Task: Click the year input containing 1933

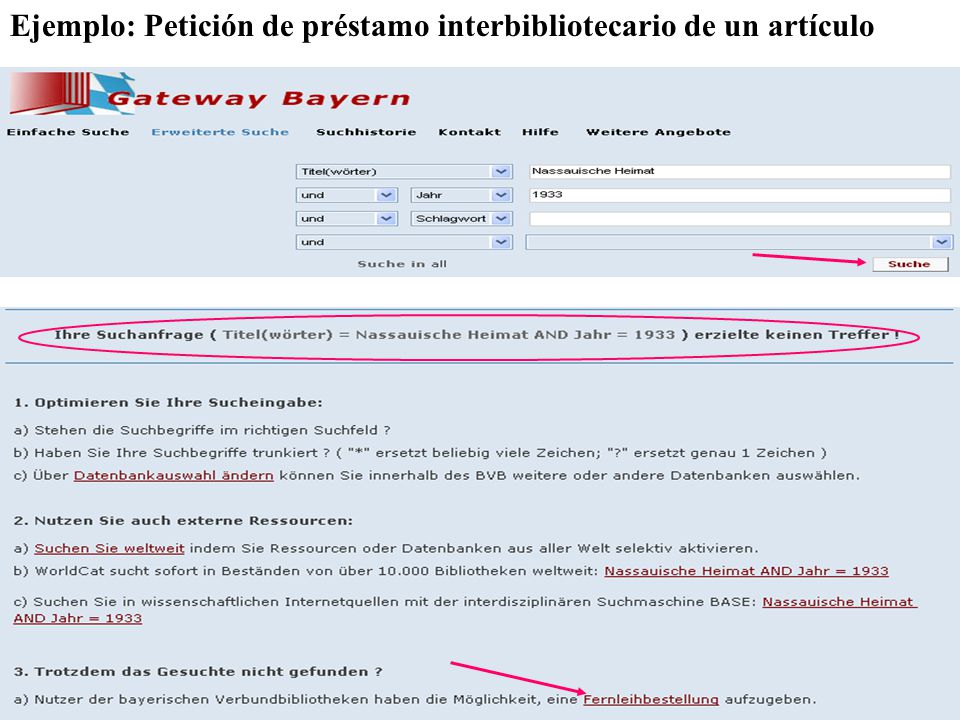Action: 740,195
